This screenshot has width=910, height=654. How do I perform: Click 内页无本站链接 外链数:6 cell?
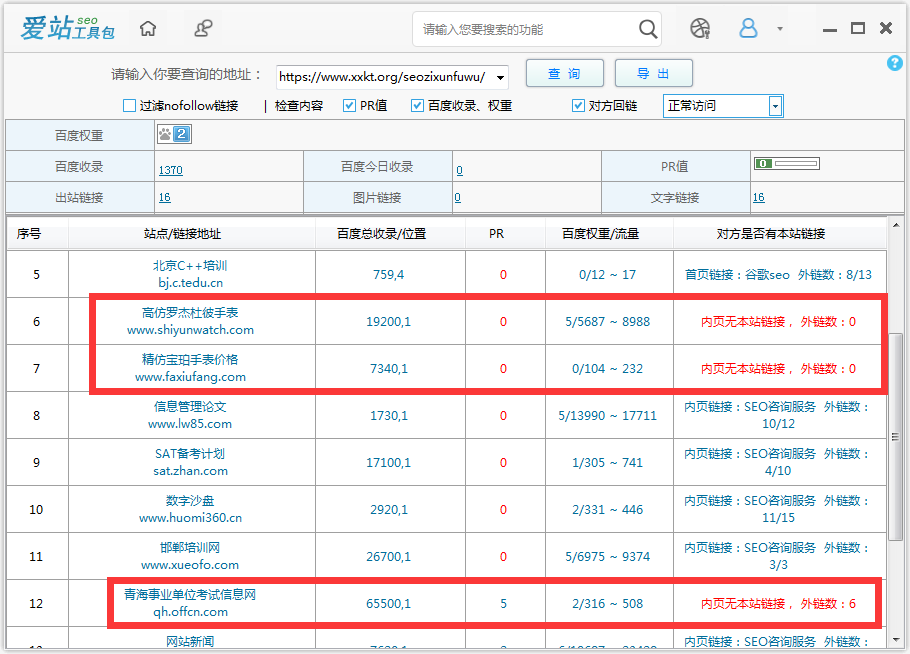[778, 604]
